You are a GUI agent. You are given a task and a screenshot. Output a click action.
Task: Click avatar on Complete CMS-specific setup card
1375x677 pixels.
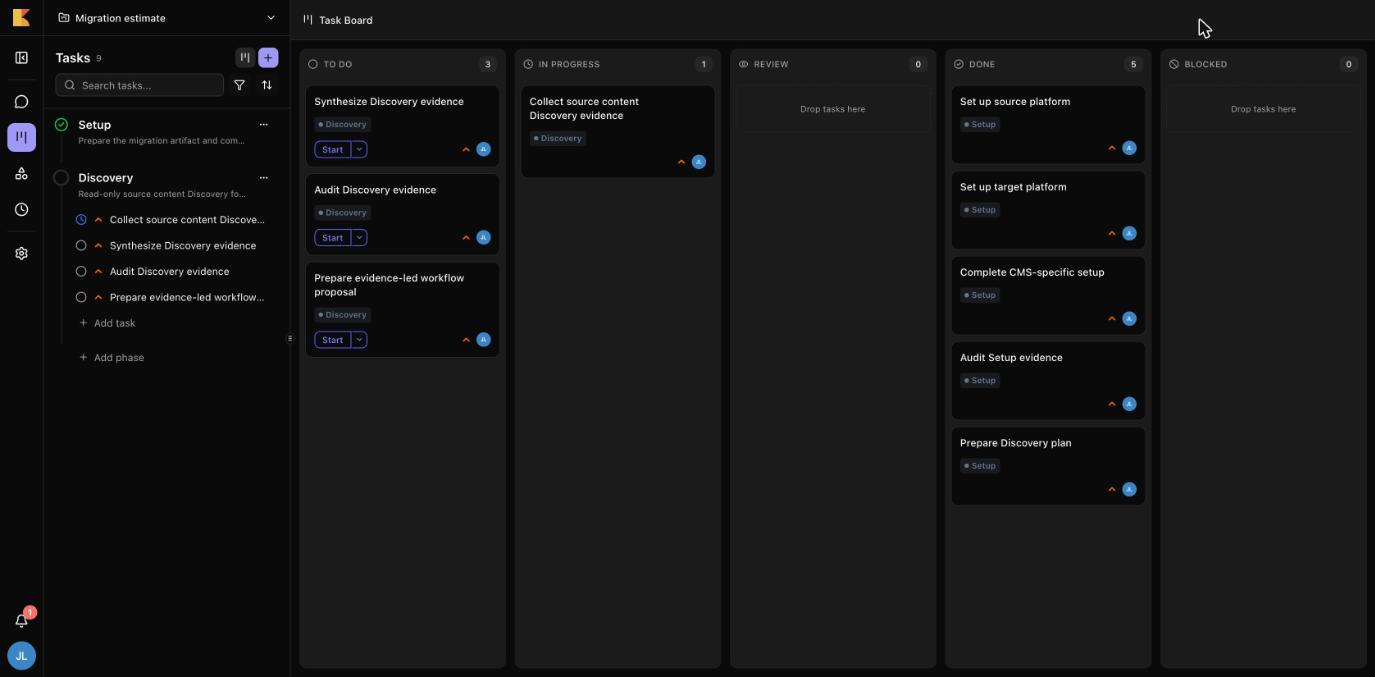[1129, 318]
